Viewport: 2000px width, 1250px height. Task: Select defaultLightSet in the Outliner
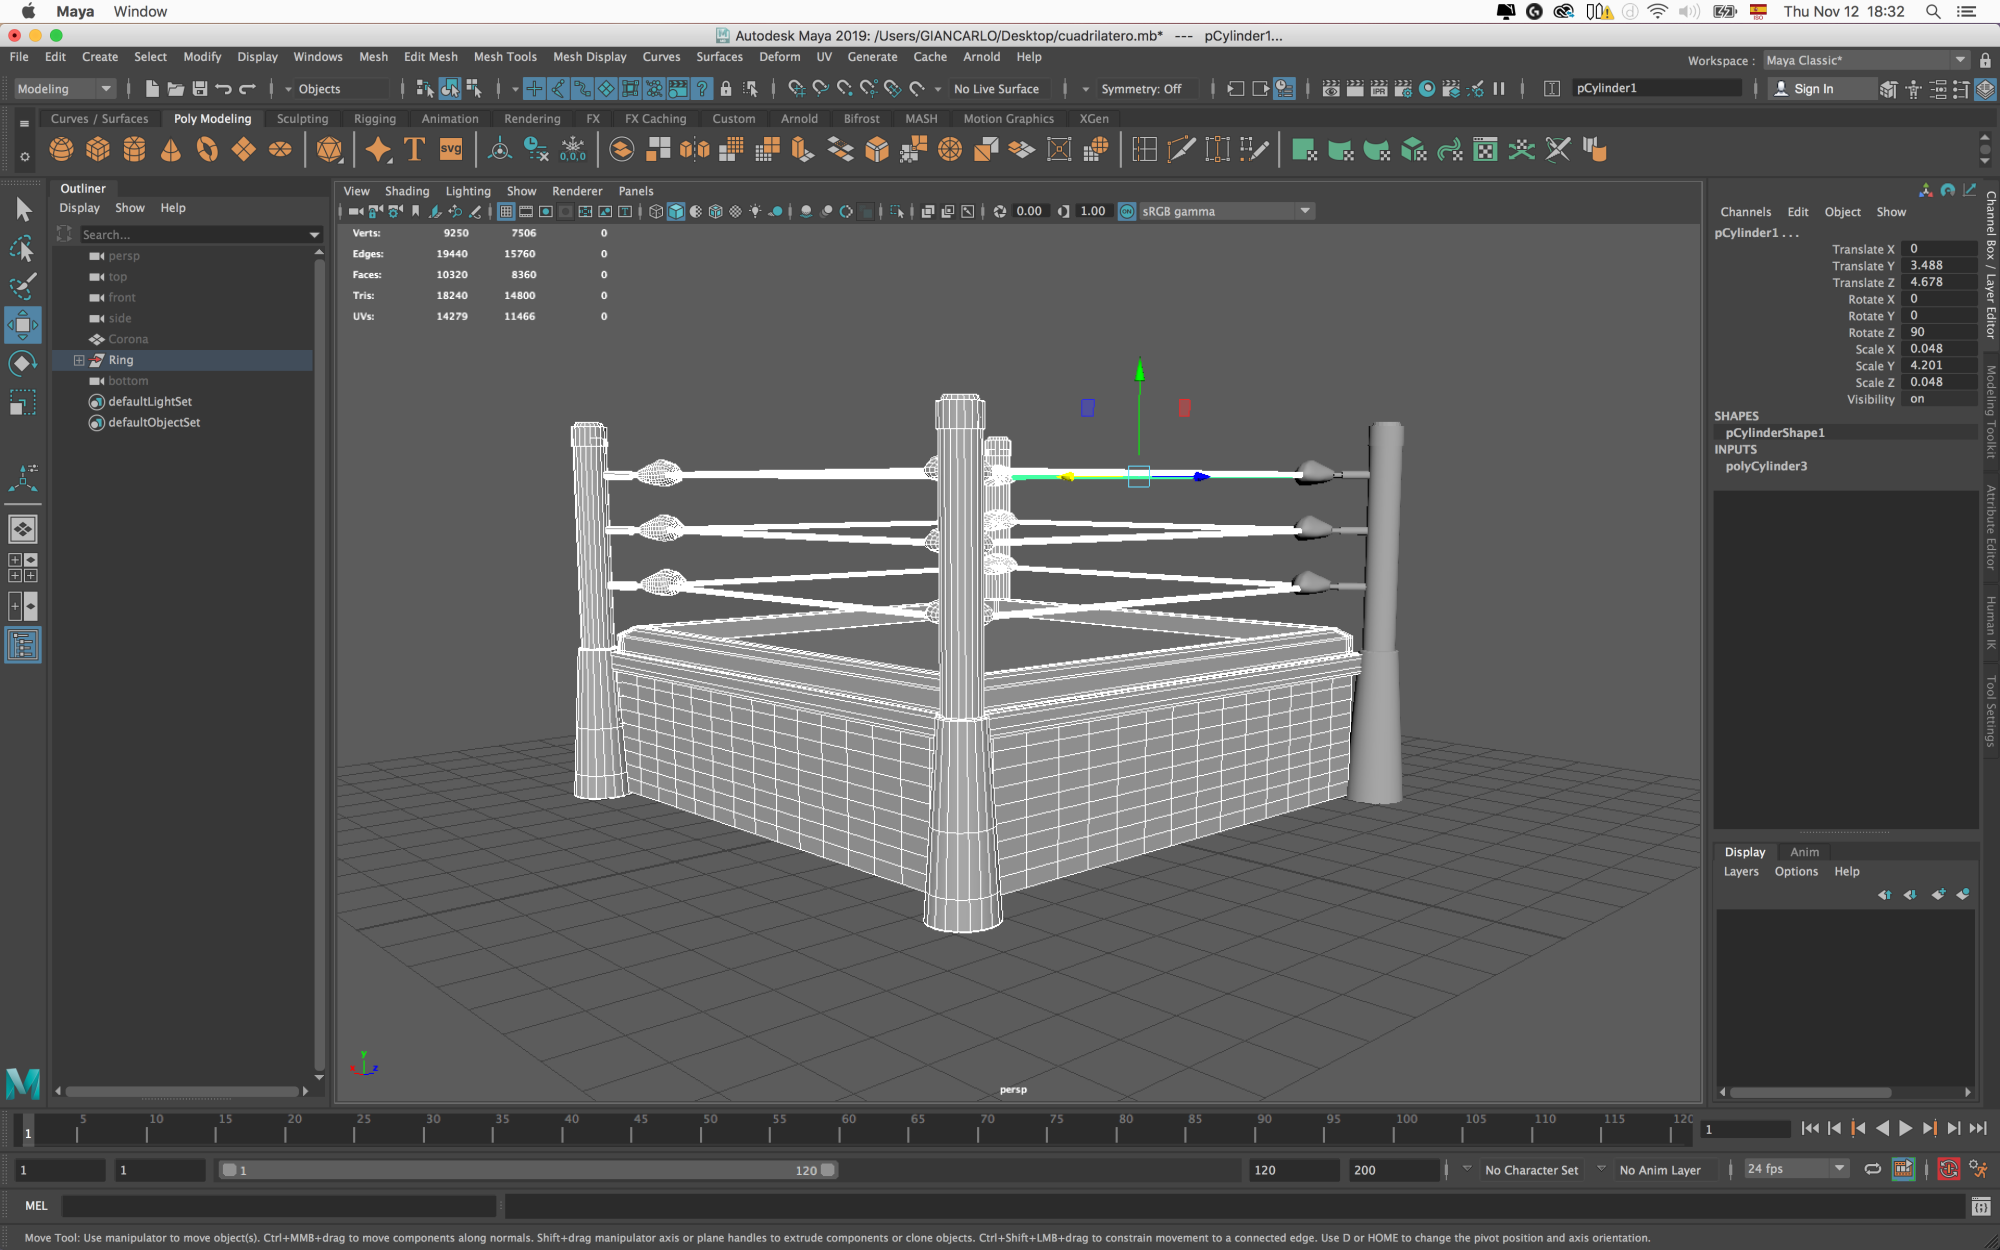pos(150,402)
